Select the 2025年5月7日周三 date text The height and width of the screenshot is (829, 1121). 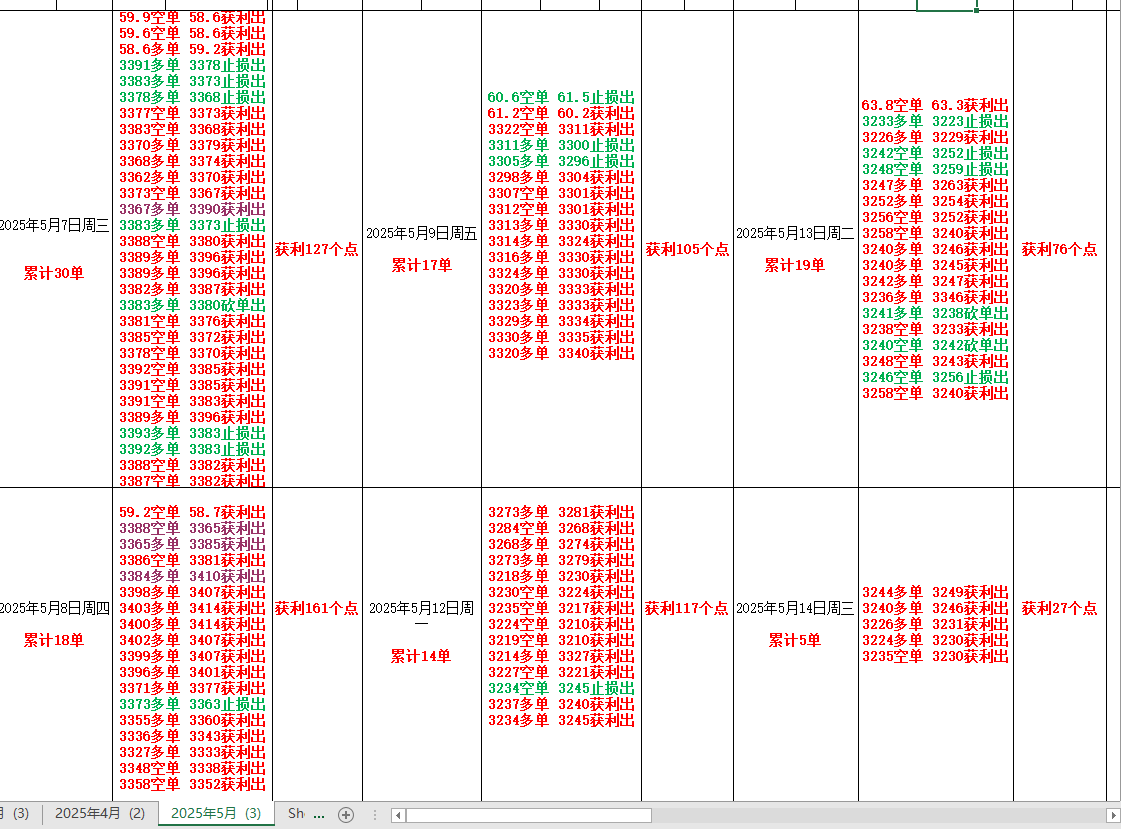point(55,225)
